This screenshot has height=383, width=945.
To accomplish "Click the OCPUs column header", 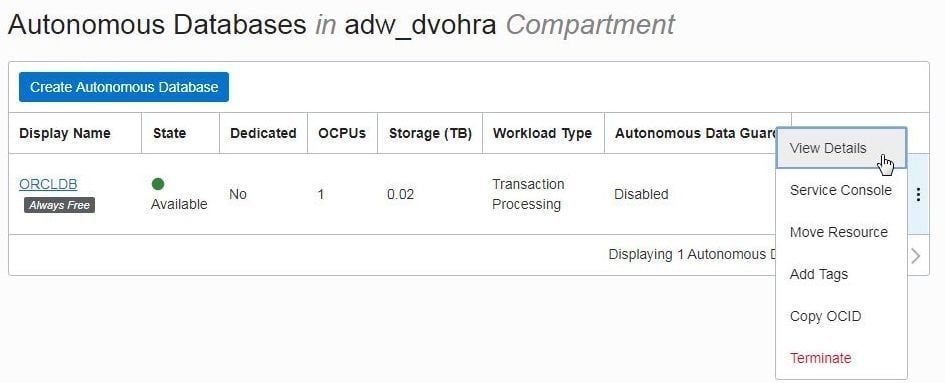I will click(x=342, y=133).
